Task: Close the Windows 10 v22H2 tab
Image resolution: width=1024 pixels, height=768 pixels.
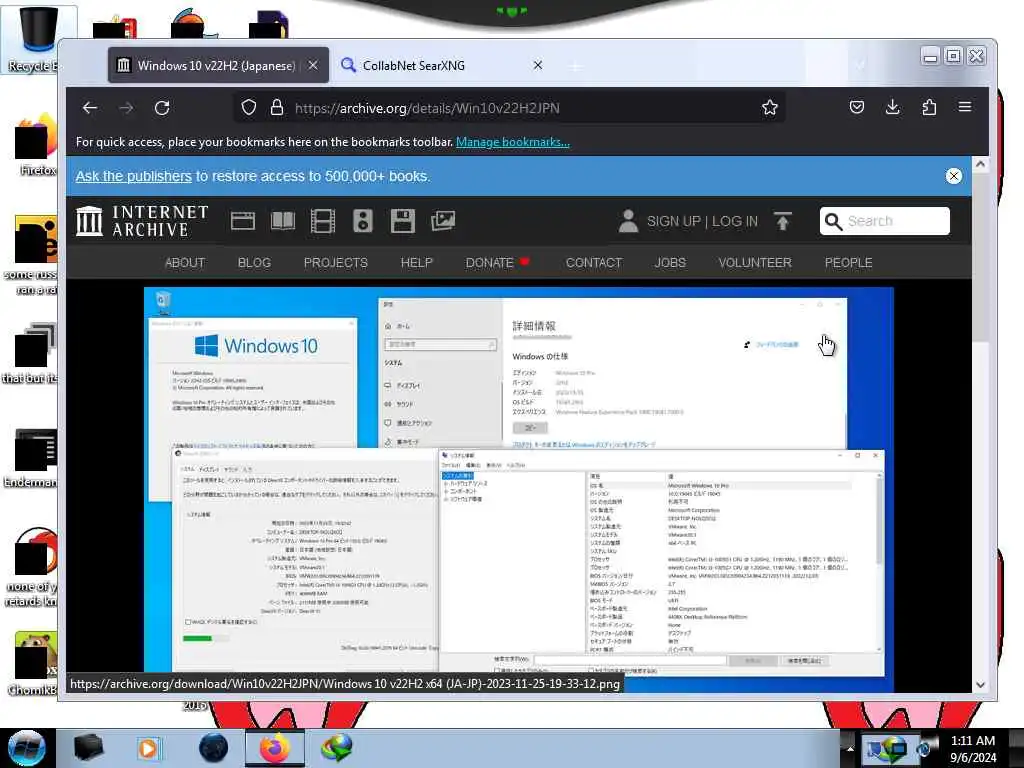Action: [313, 65]
